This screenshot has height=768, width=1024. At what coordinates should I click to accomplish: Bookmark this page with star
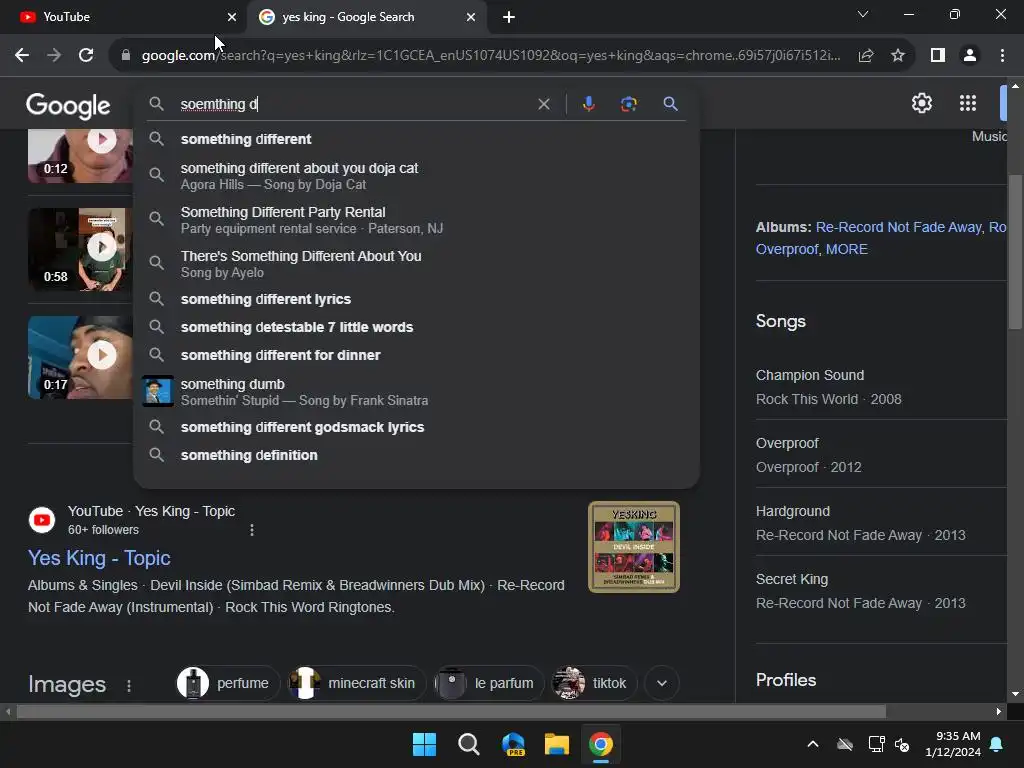pyautogui.click(x=898, y=55)
